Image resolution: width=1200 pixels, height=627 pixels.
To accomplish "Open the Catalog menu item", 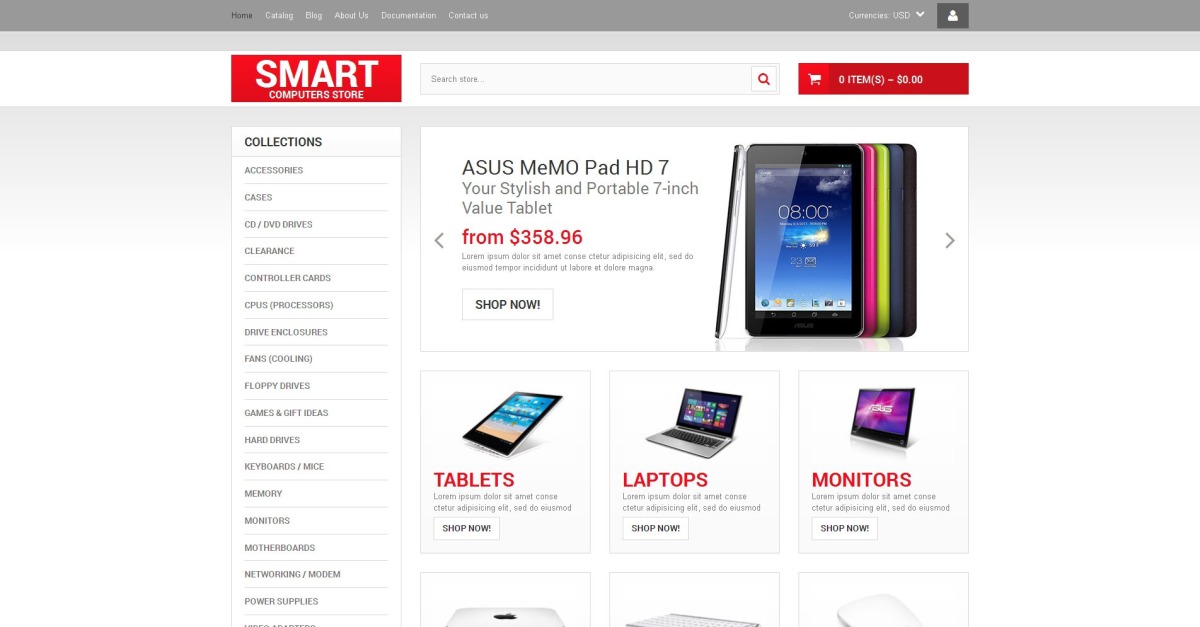I will pyautogui.click(x=279, y=15).
